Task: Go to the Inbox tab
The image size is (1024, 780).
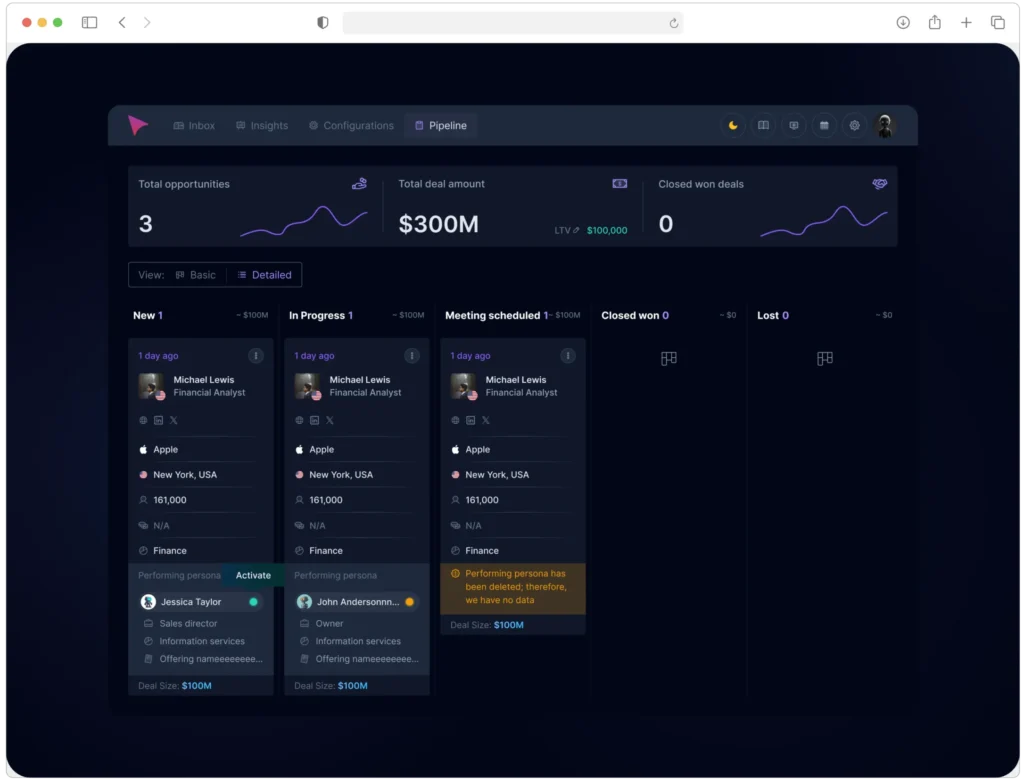Action: (x=194, y=126)
